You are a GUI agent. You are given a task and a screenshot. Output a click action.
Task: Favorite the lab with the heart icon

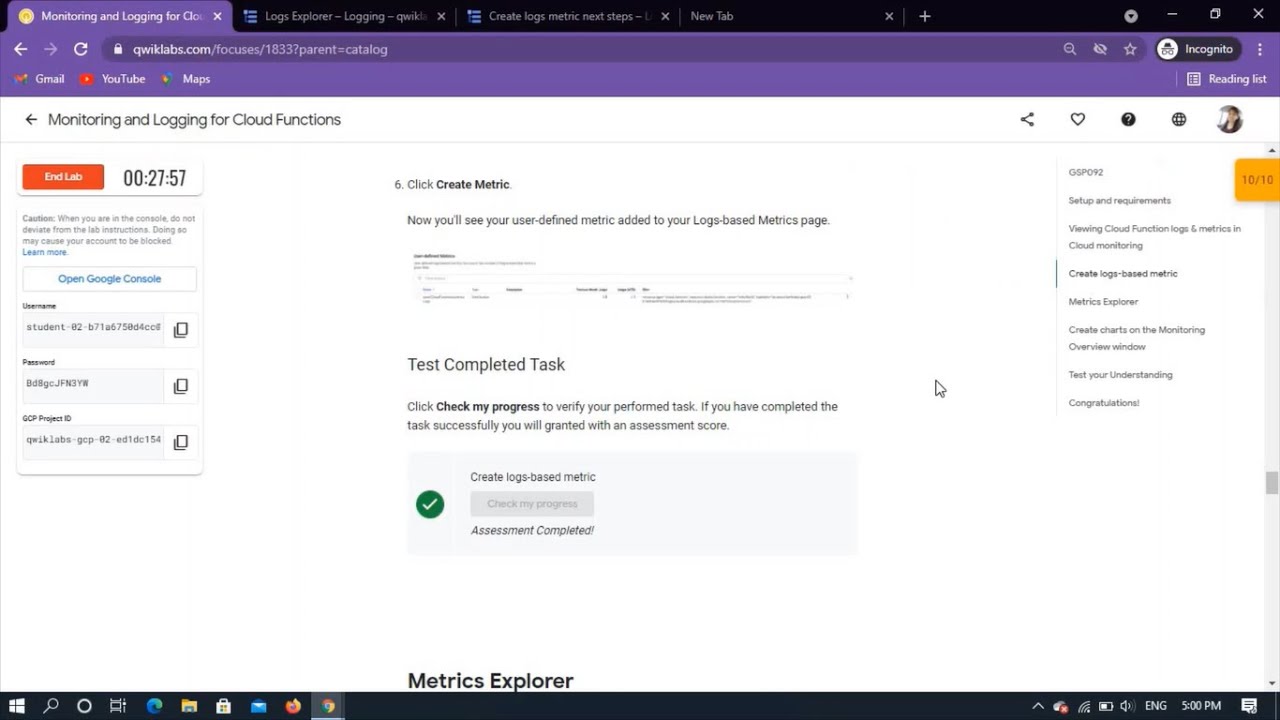[x=1078, y=120]
